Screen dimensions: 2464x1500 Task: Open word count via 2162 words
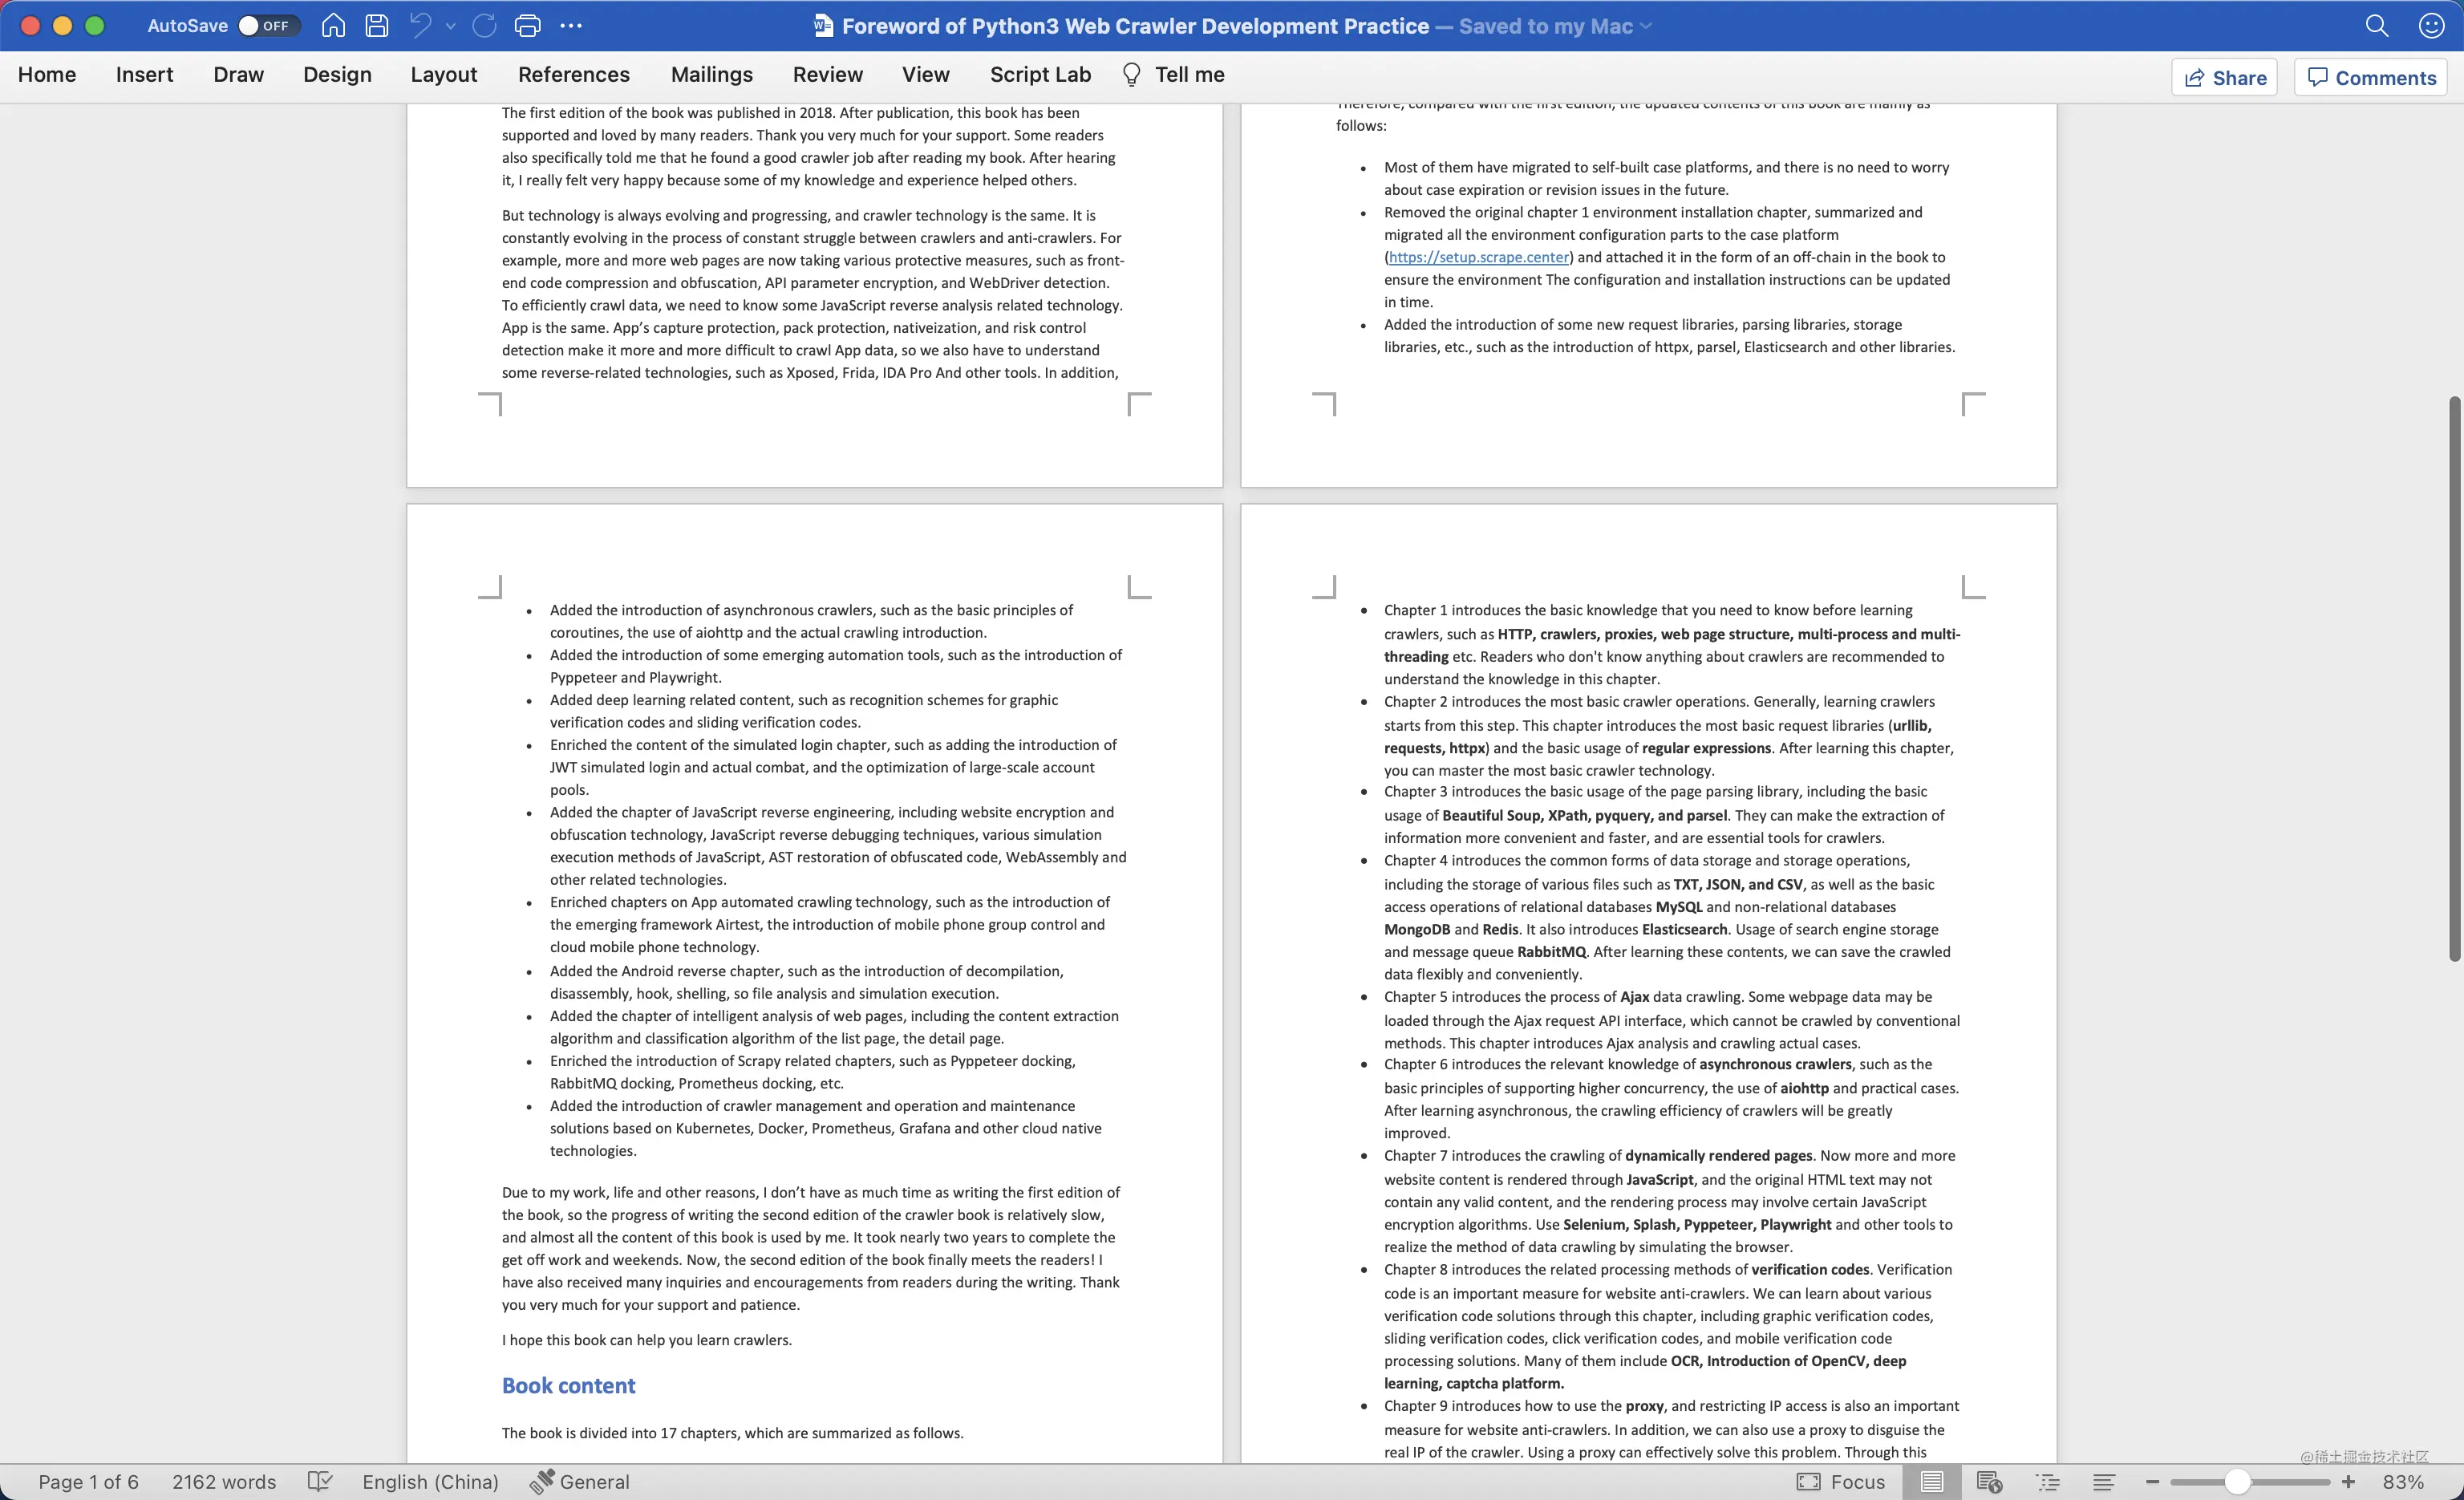(x=224, y=1482)
